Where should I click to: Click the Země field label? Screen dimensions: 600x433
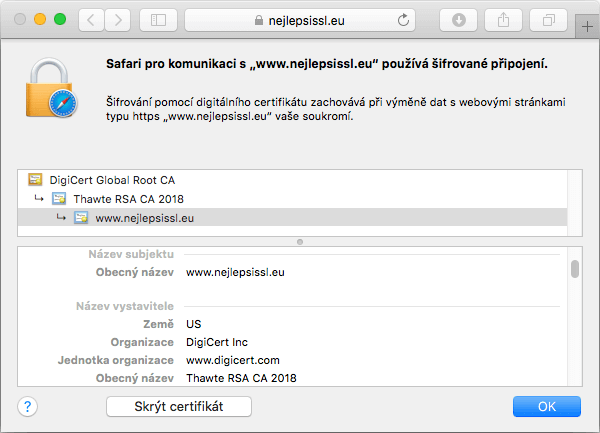[158, 324]
